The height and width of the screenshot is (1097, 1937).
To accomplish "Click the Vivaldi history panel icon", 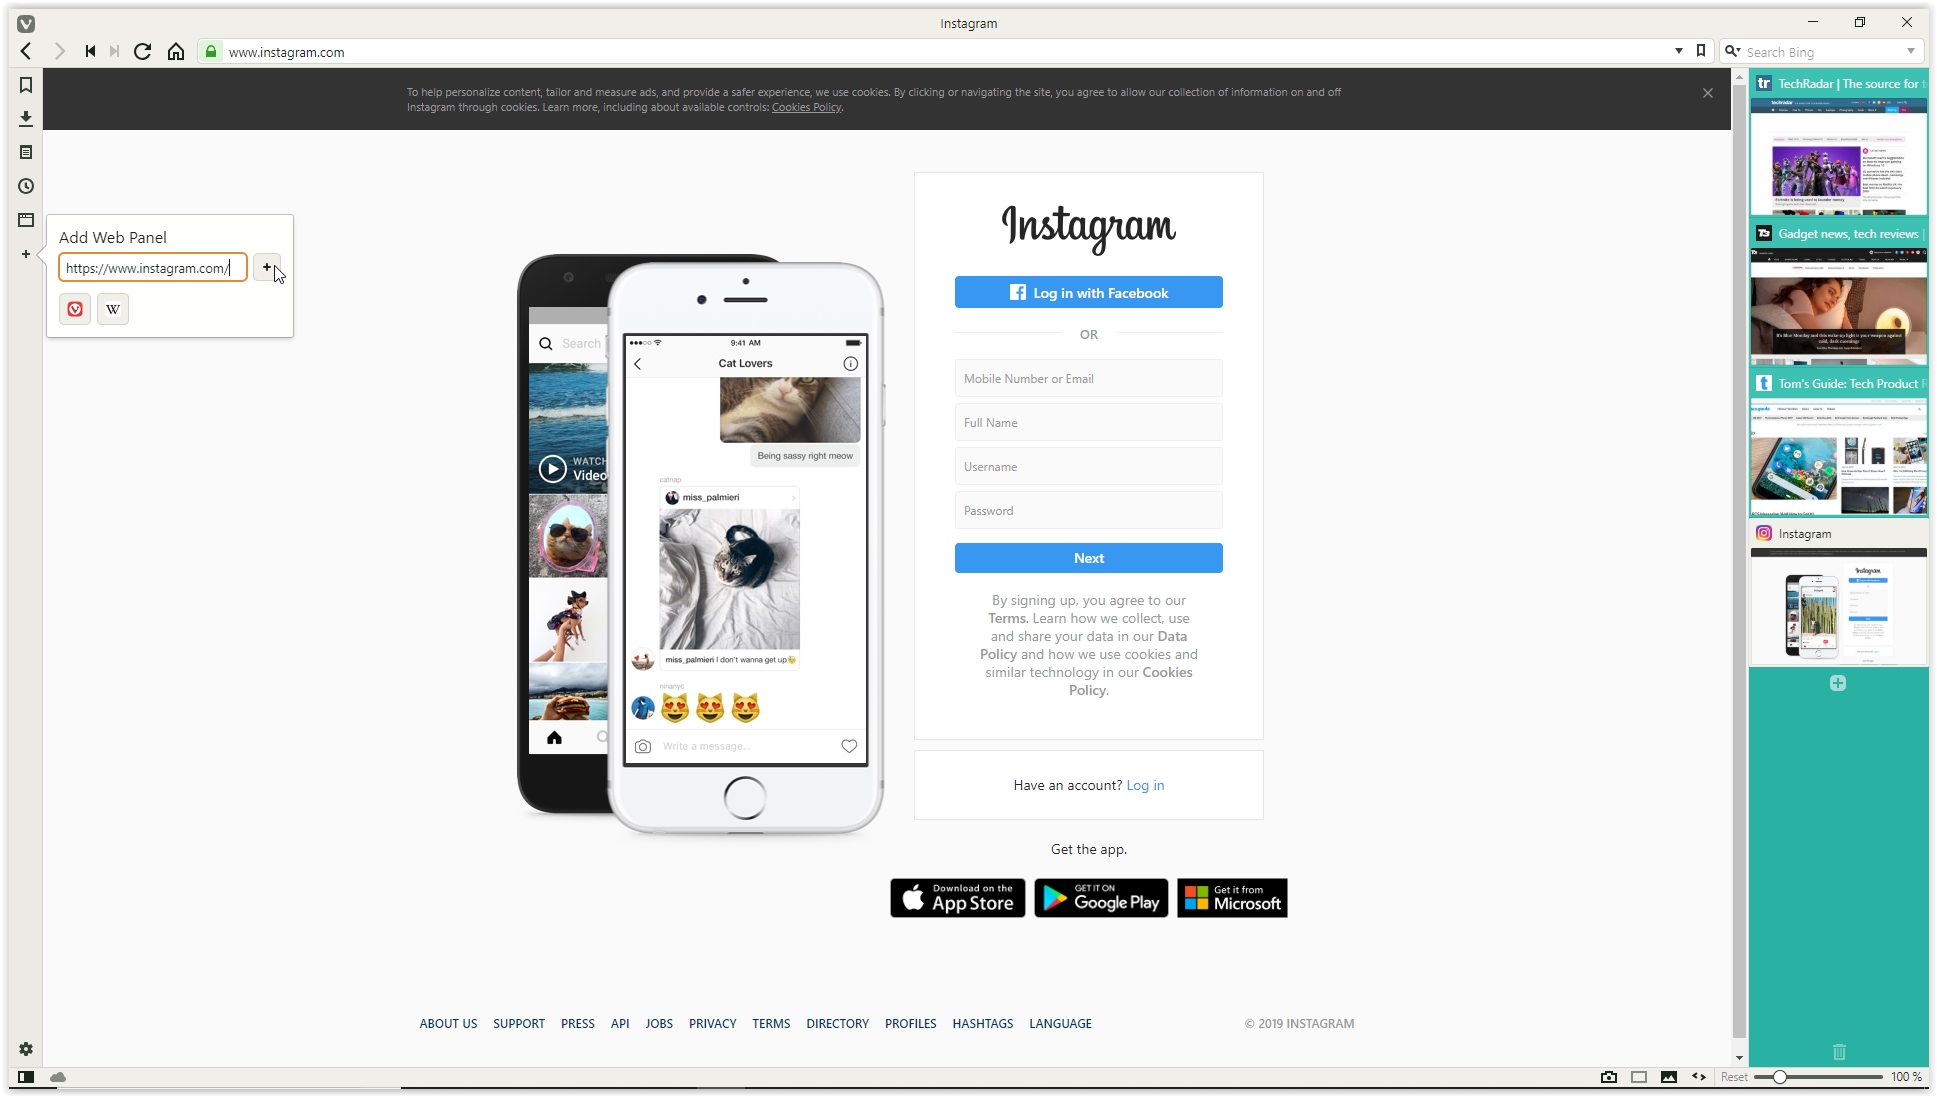I will pyautogui.click(x=25, y=185).
